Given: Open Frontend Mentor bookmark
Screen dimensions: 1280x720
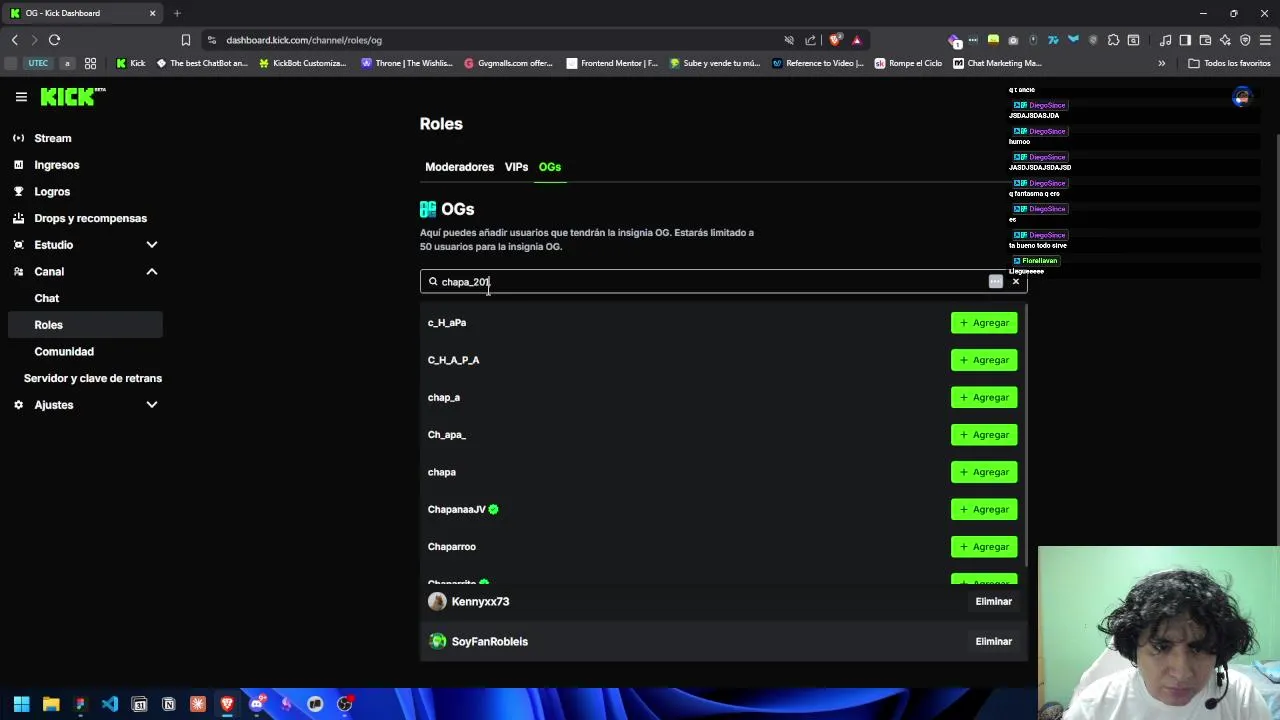Looking at the screenshot, I should (612, 63).
